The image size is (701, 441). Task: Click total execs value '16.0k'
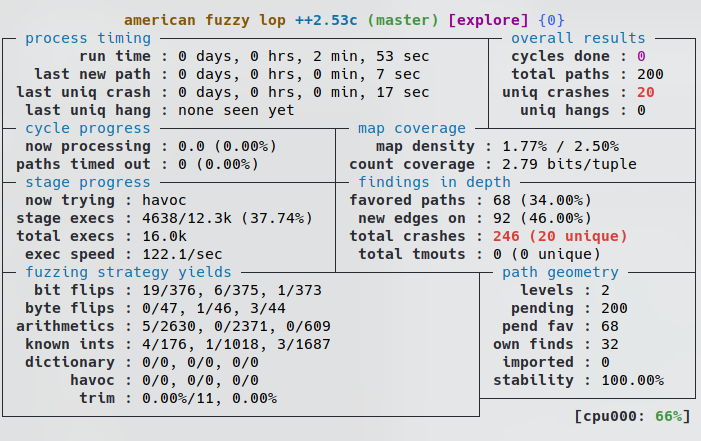[x=164, y=236]
